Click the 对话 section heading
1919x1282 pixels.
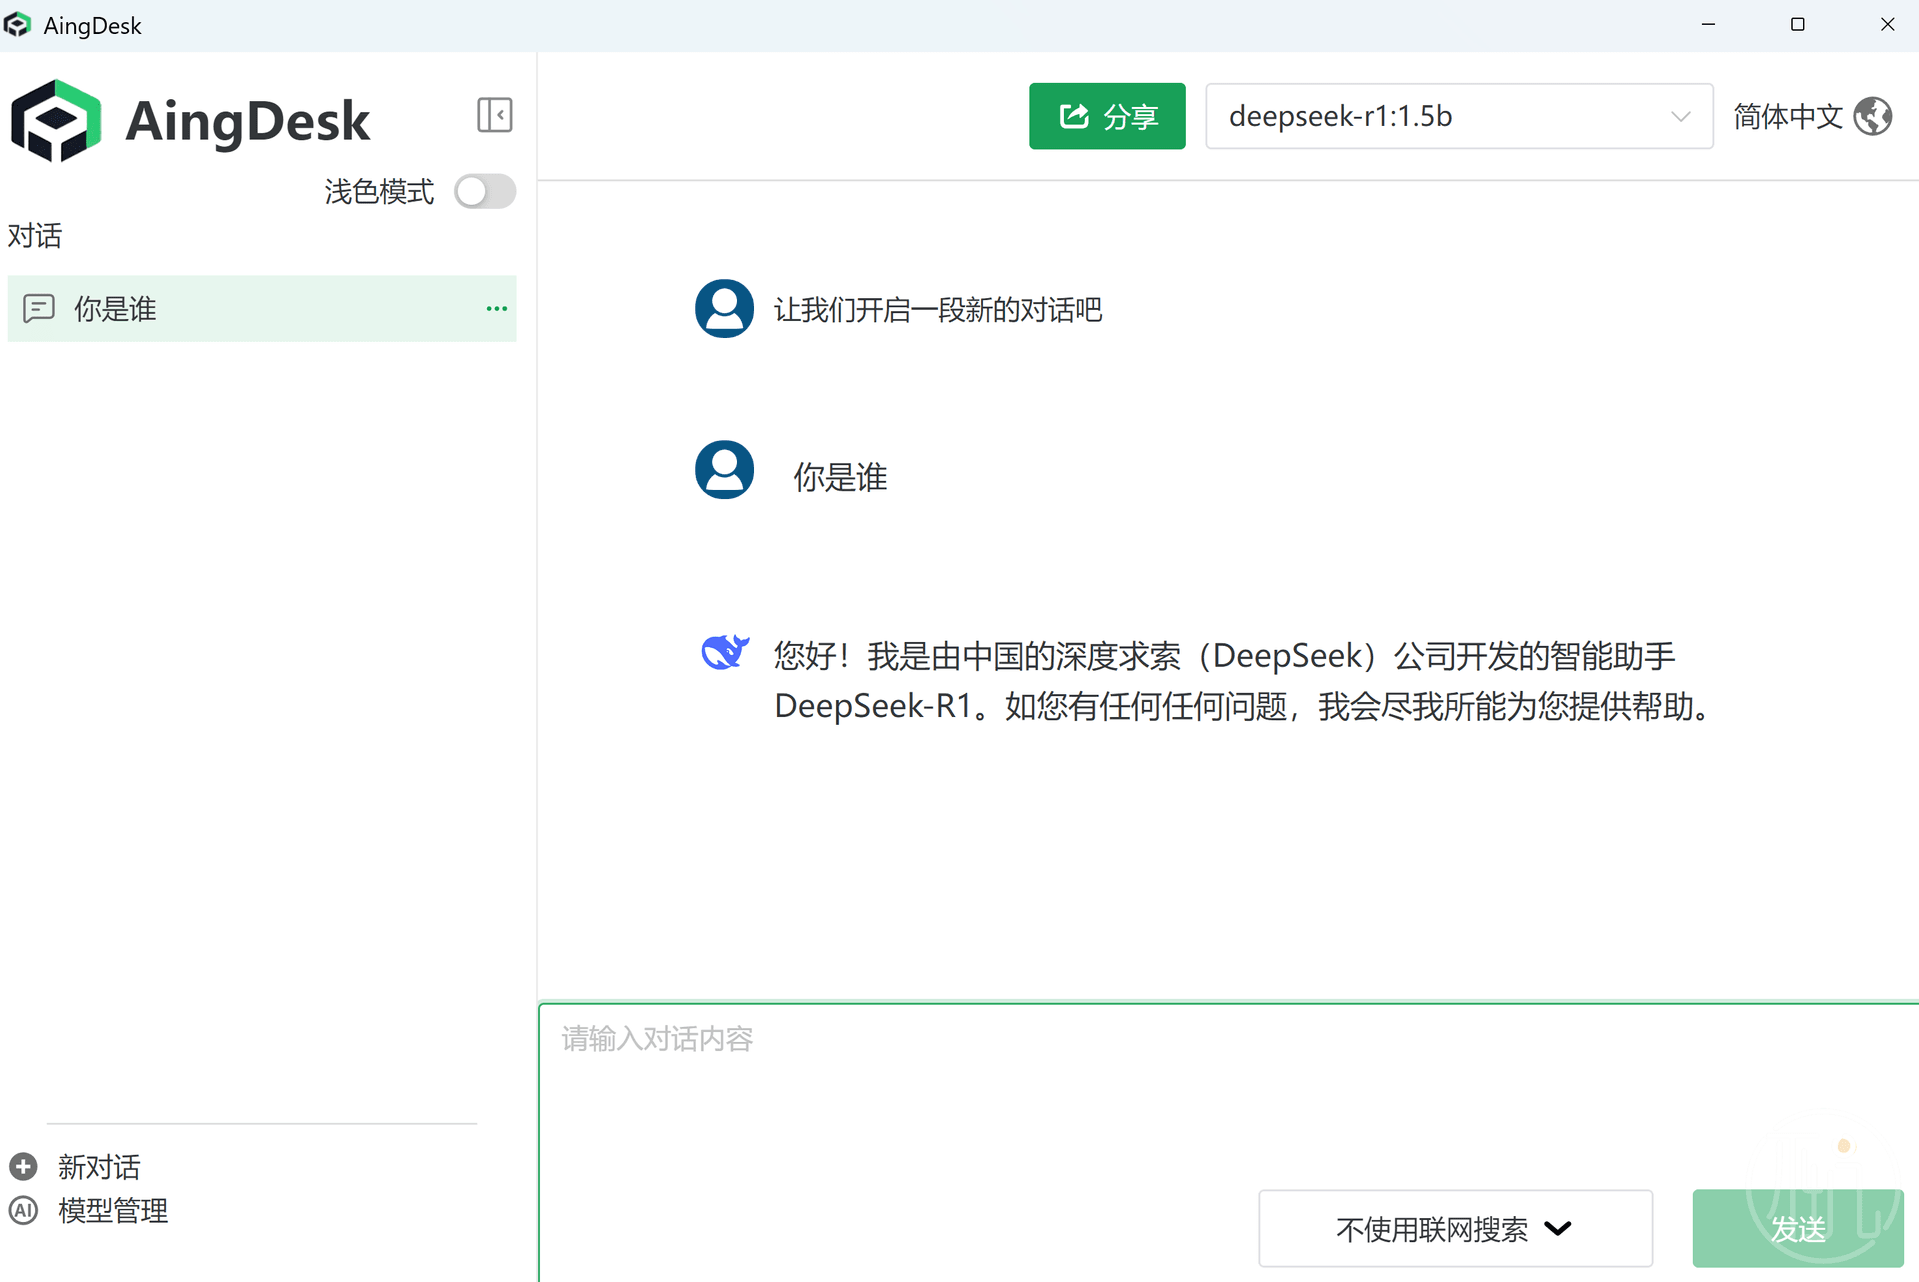point(35,236)
